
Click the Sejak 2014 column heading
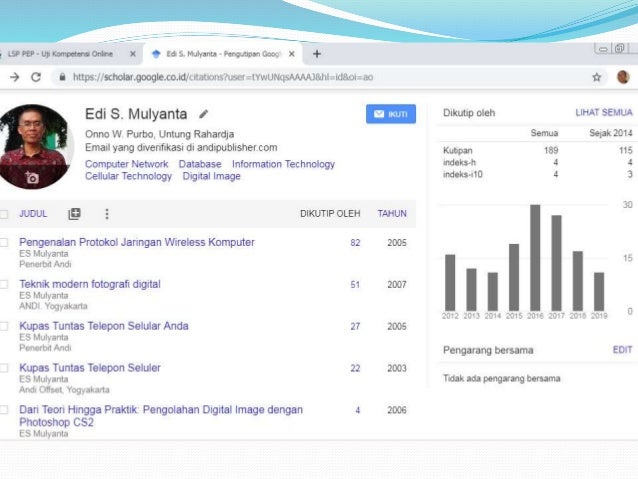coord(611,133)
